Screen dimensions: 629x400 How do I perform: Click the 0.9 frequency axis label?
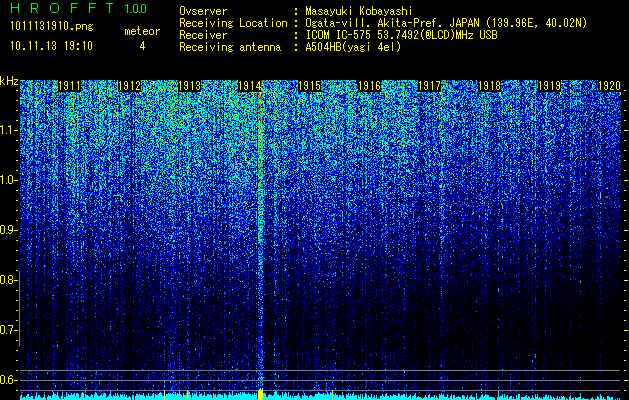(8, 230)
